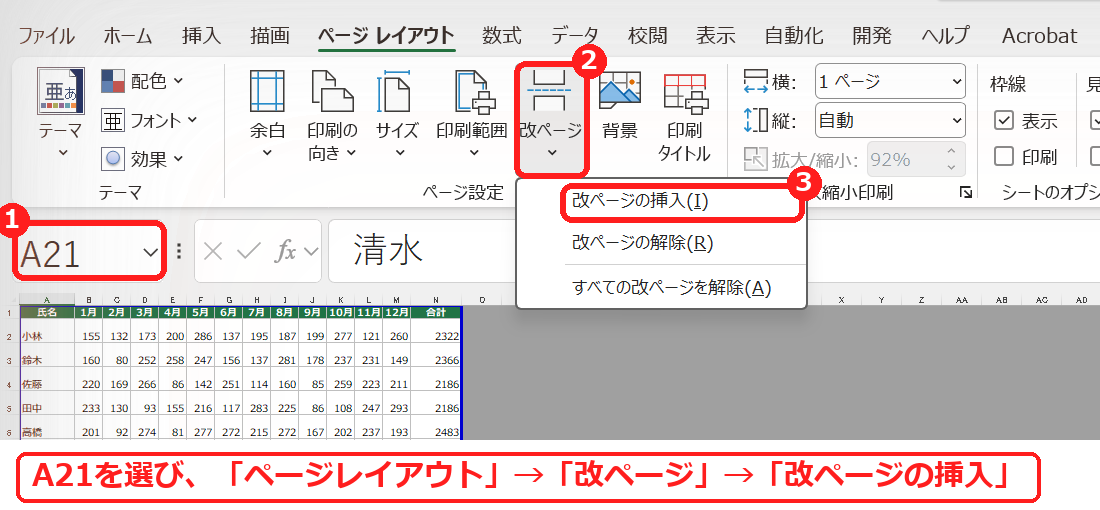
Task: Open the 効果 theme effects menu
Action: (142, 159)
